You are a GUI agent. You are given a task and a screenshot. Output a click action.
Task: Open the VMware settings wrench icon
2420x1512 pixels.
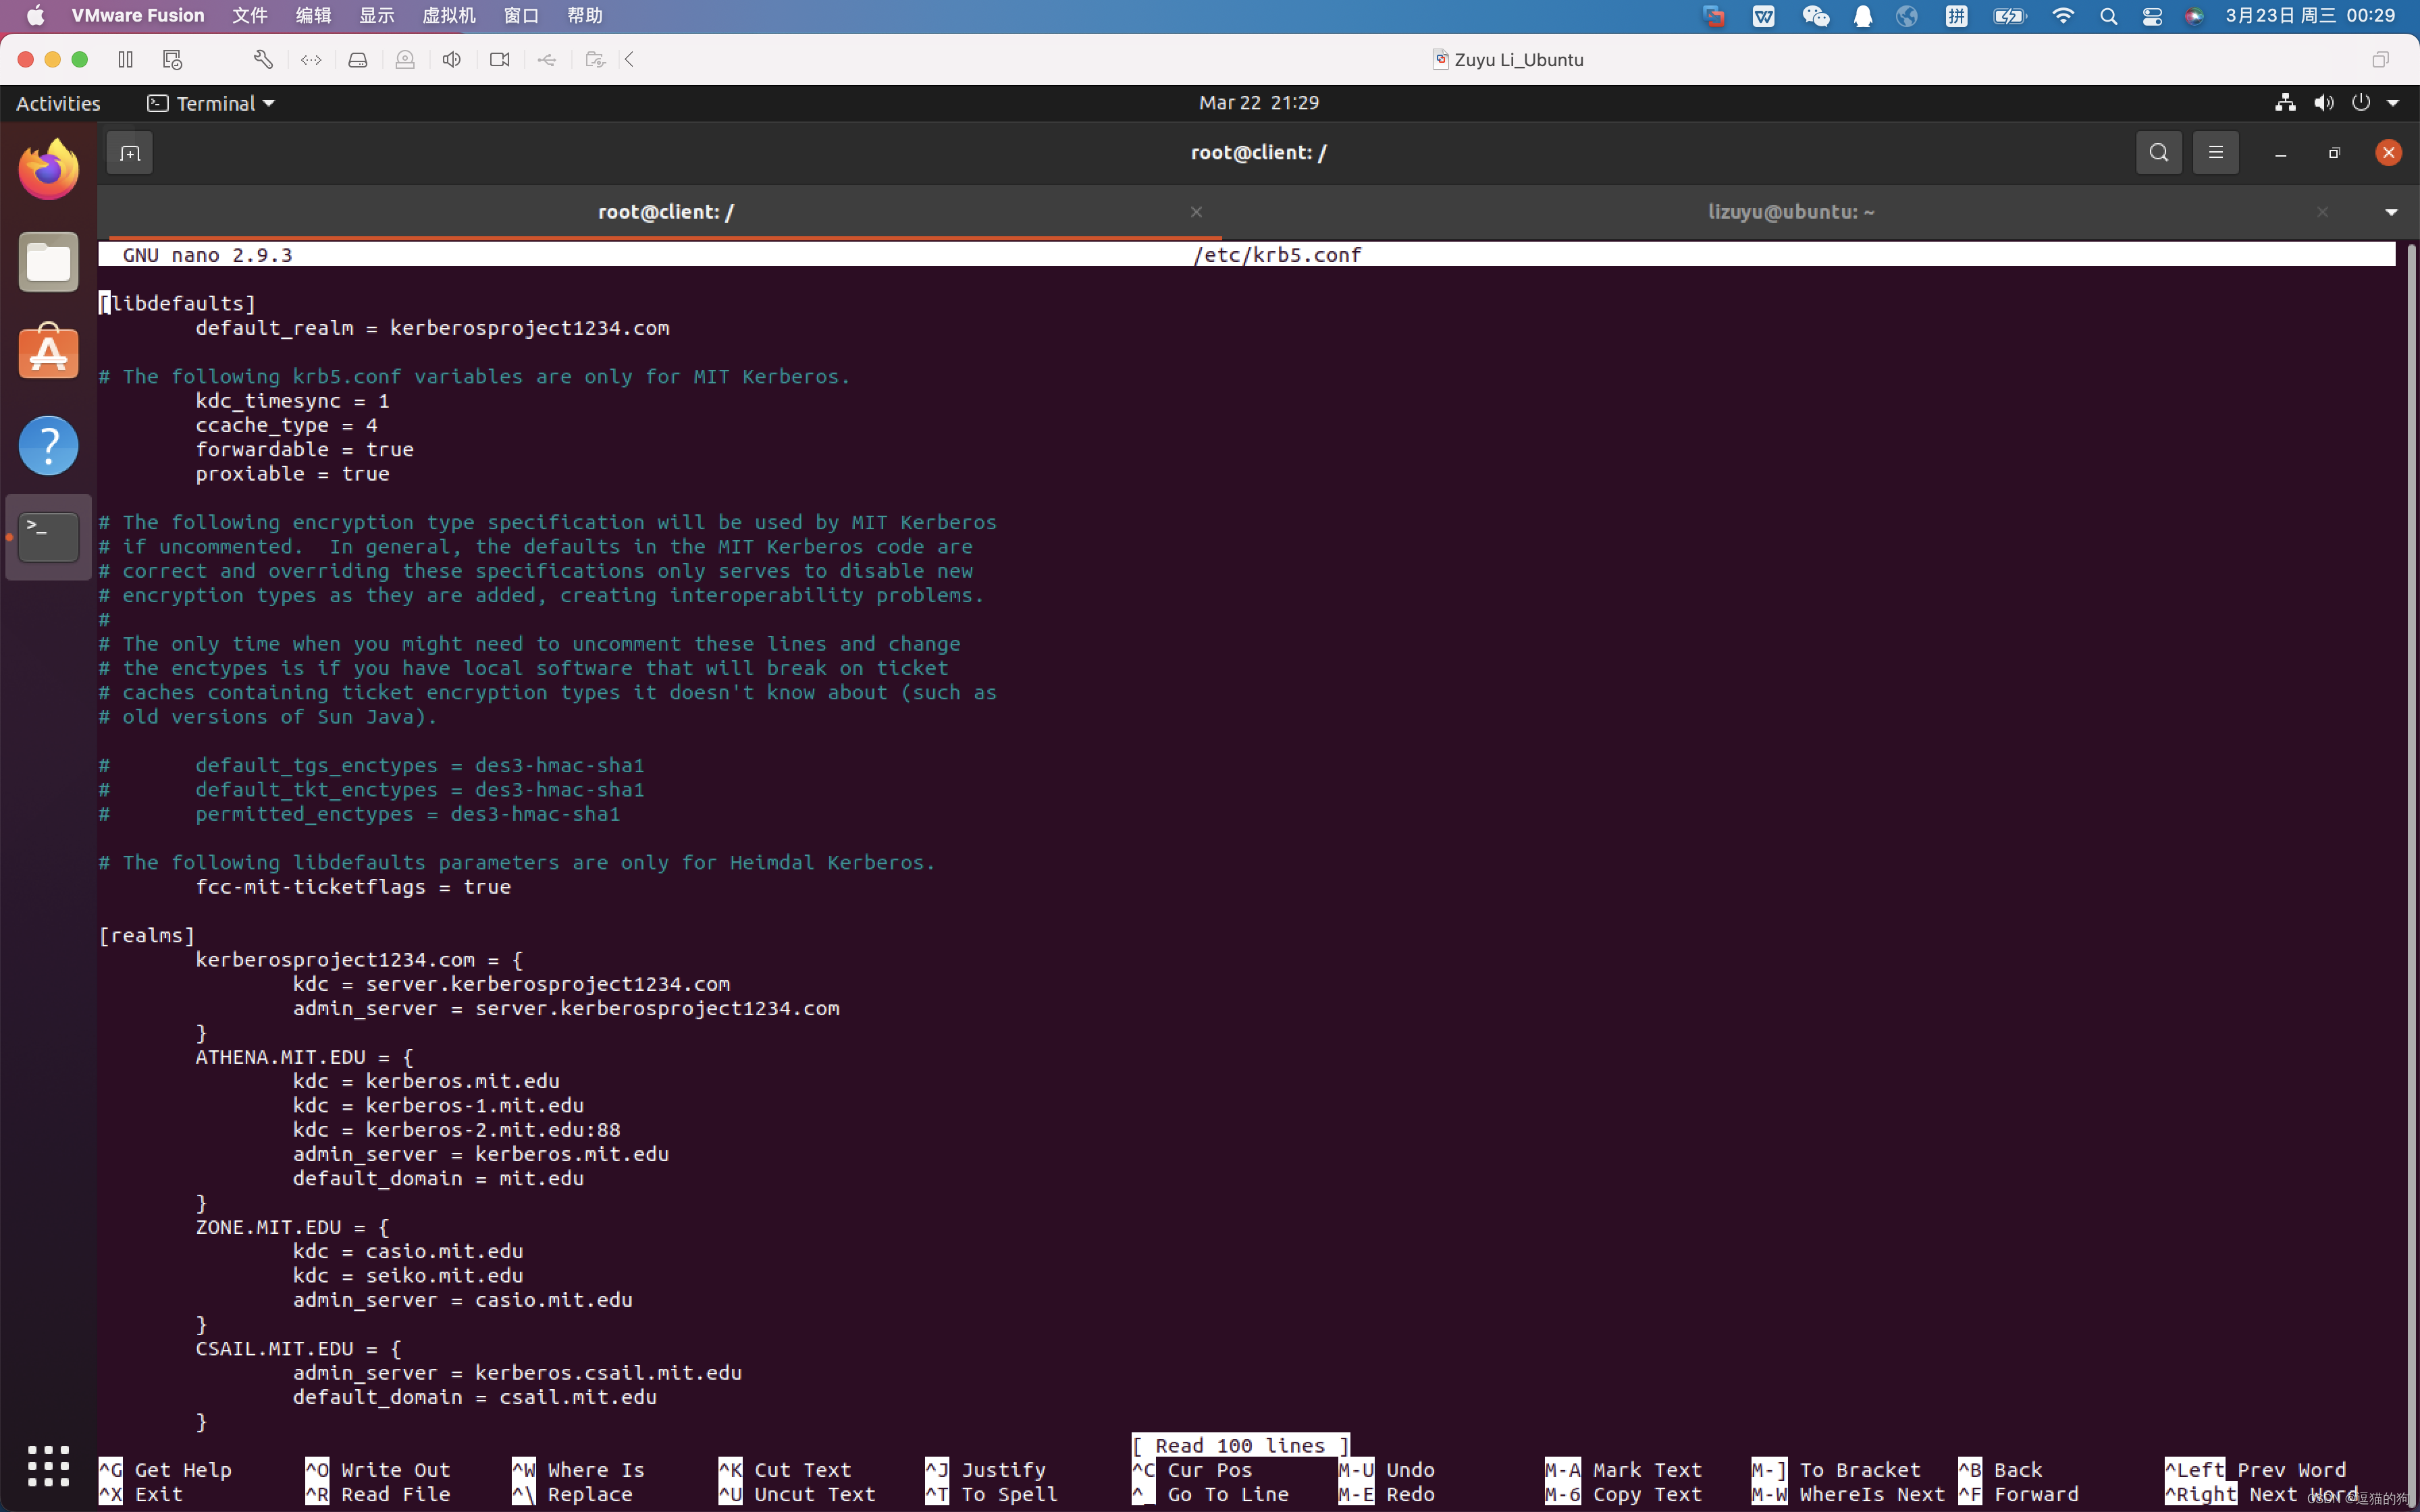coord(263,60)
